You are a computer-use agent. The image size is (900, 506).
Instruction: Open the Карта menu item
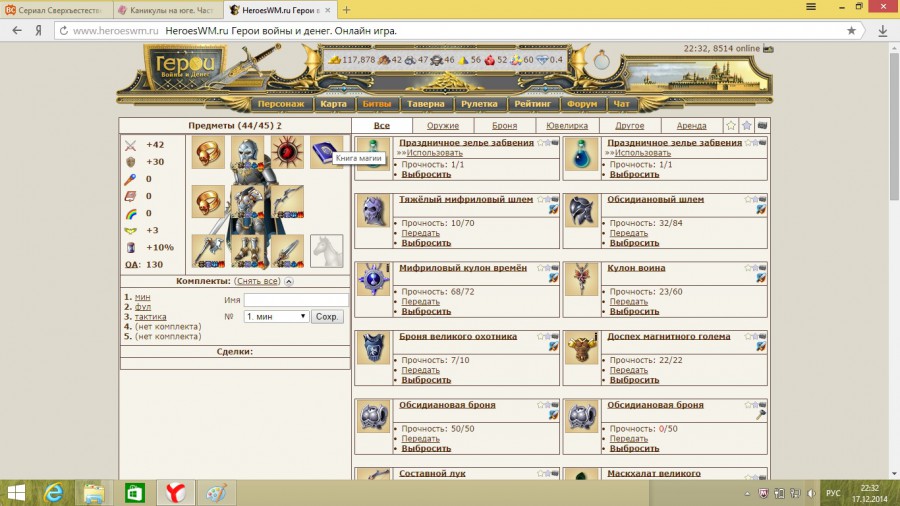point(333,104)
